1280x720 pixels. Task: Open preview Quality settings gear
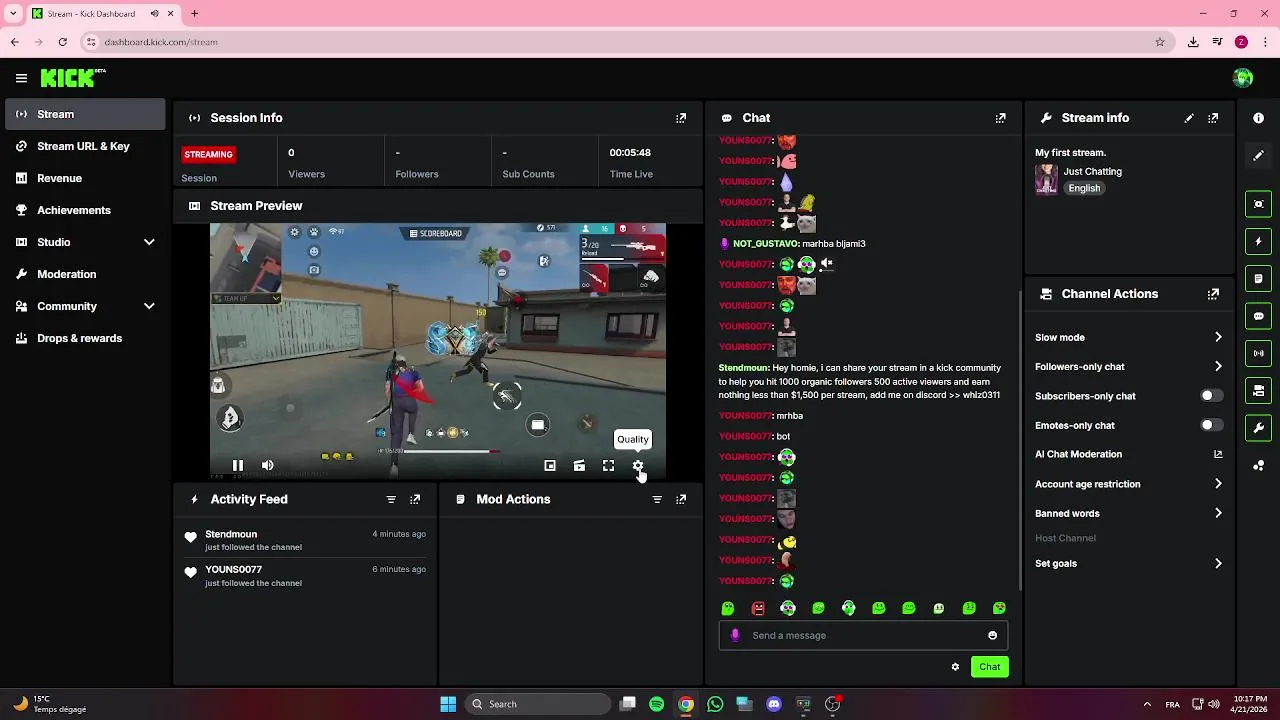(x=638, y=465)
